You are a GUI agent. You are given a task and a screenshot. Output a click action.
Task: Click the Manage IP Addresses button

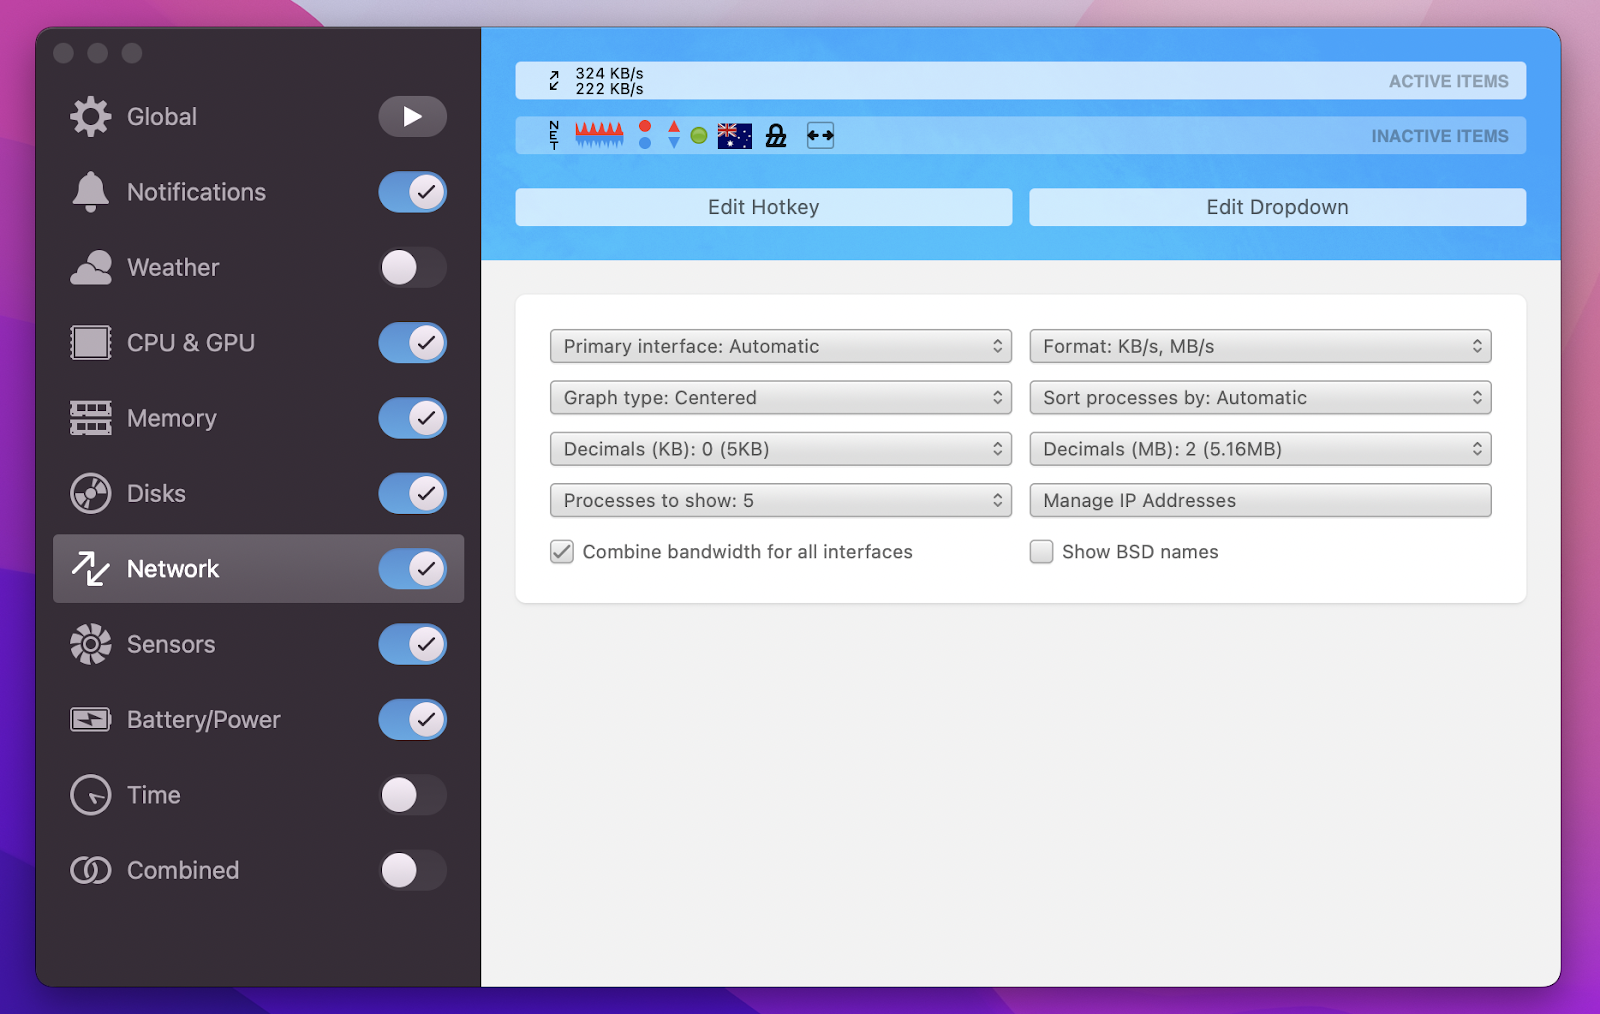1260,500
